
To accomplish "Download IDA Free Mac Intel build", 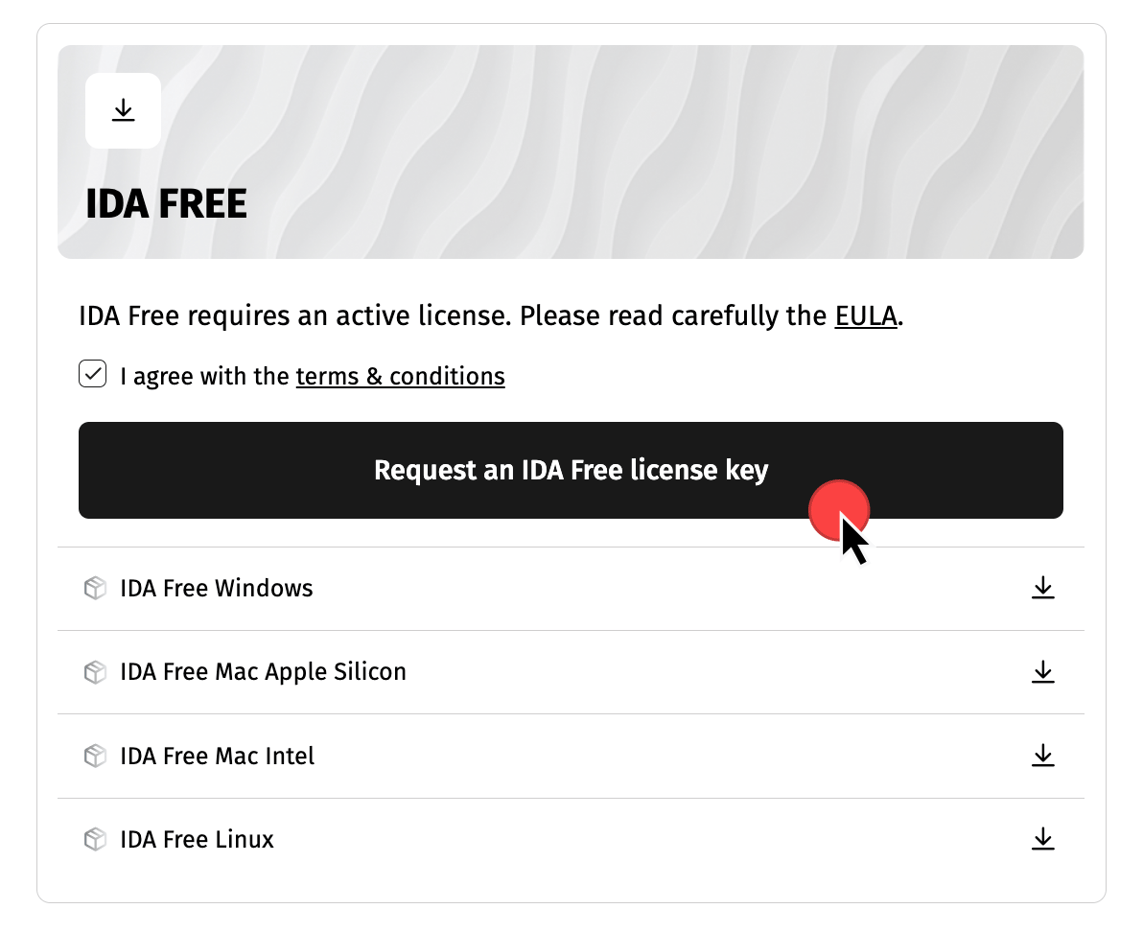I will pyautogui.click(x=1042, y=756).
